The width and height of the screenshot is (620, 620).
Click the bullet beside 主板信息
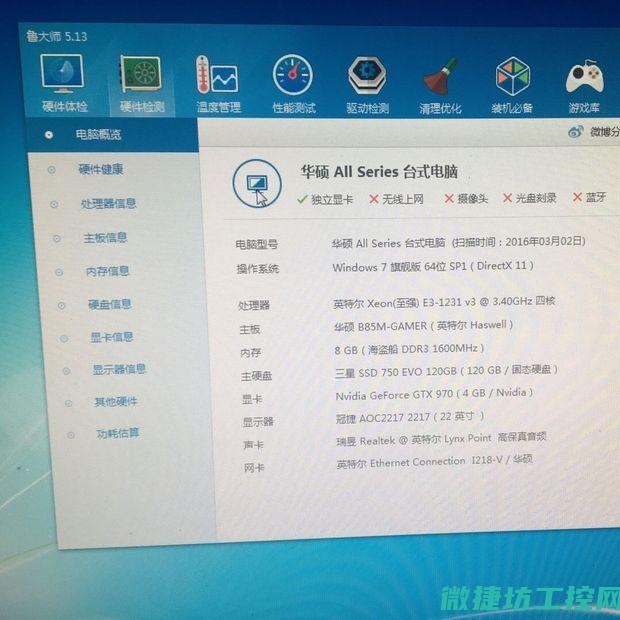tap(57, 238)
